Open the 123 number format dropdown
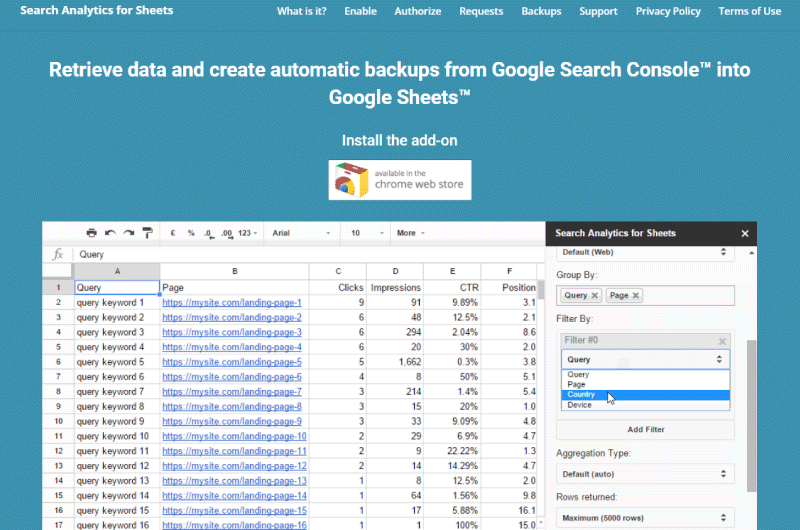The height and width of the screenshot is (530, 800). coord(248,233)
